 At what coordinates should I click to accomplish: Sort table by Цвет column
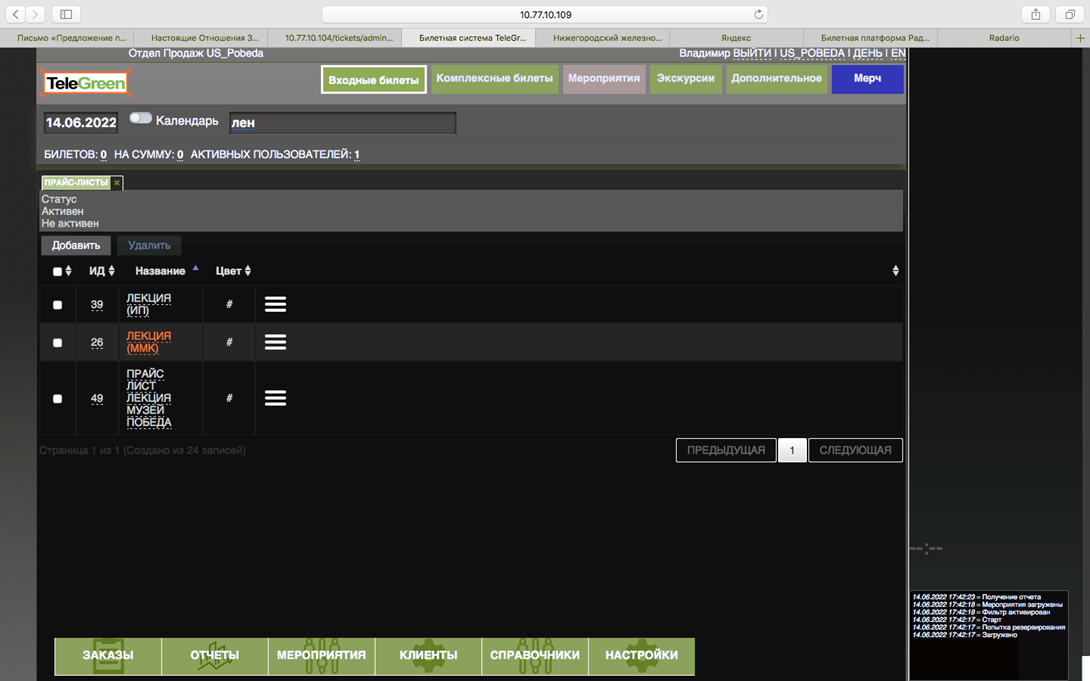[x=233, y=271]
